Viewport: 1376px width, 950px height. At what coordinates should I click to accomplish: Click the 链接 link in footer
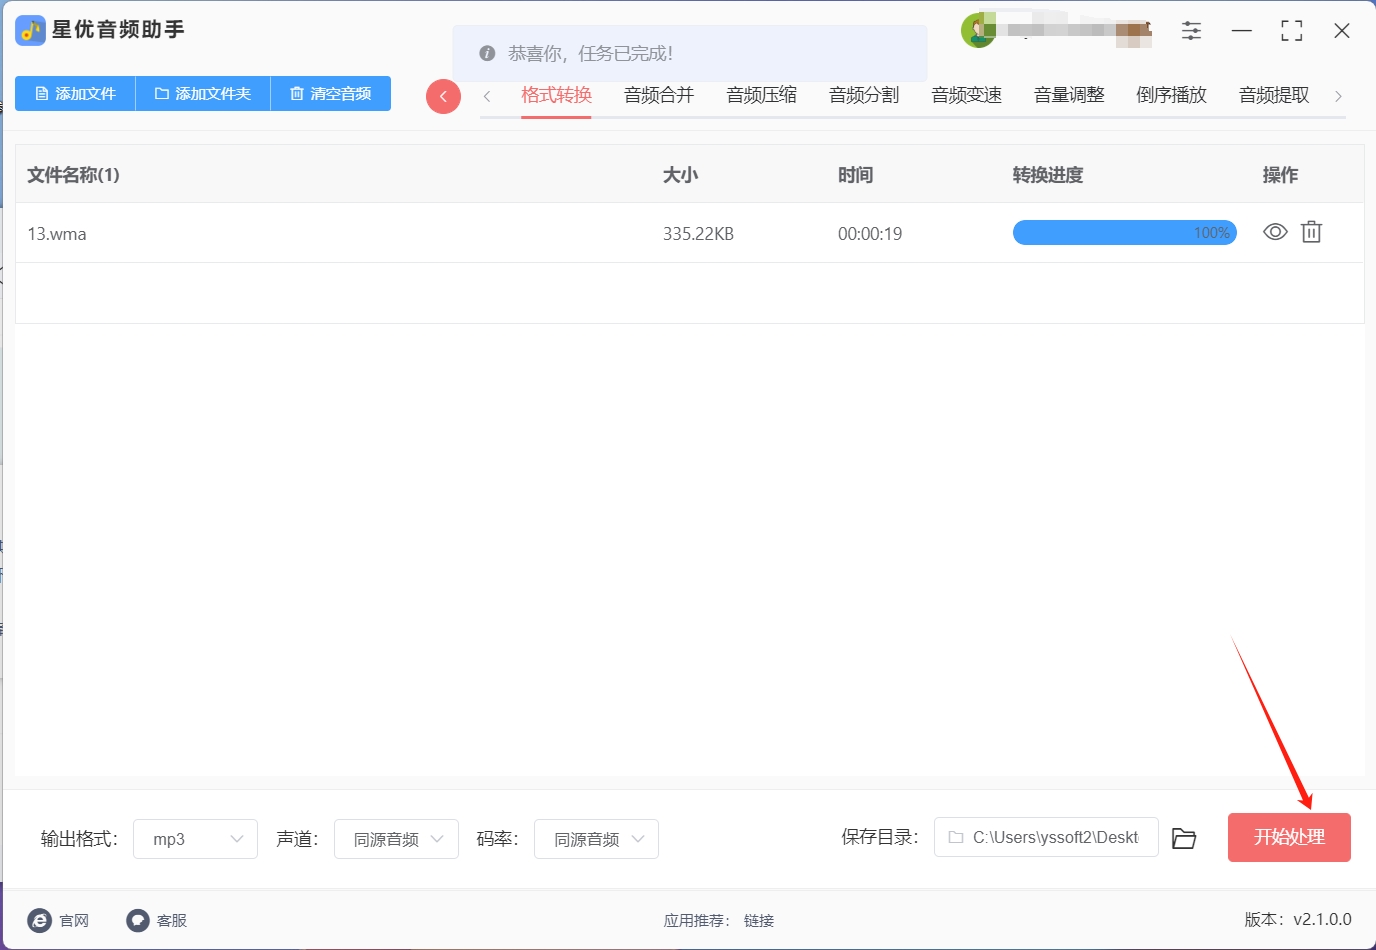point(759,920)
